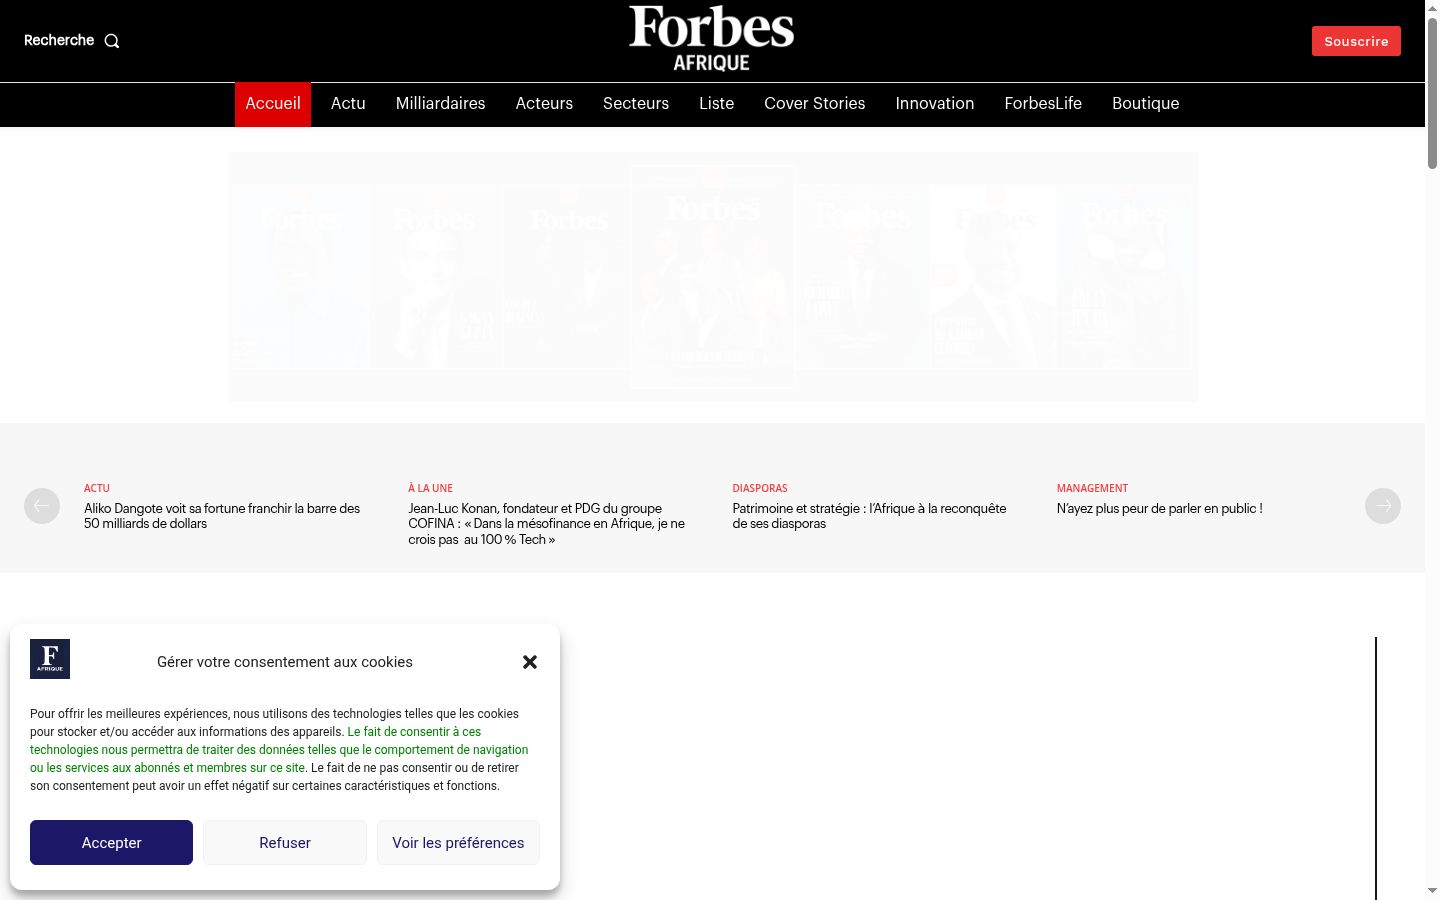Refuse cookies with Refuser button
This screenshot has height=900, width=1440.
[285, 843]
